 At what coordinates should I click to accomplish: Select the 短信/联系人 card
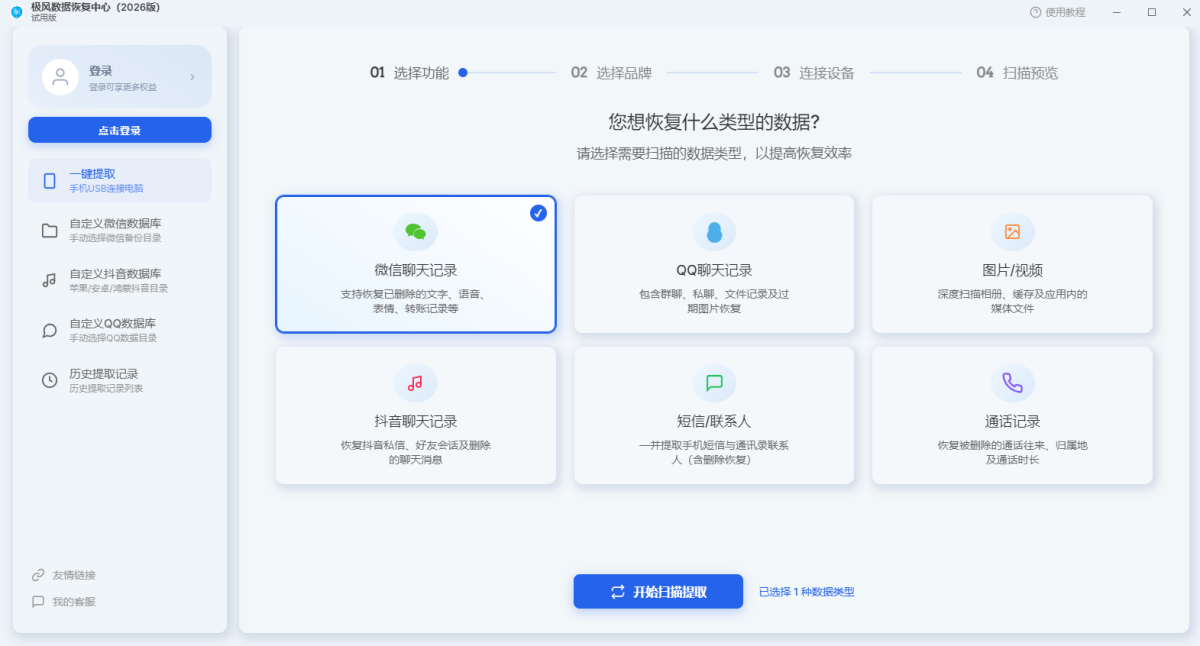pyautogui.click(x=714, y=415)
